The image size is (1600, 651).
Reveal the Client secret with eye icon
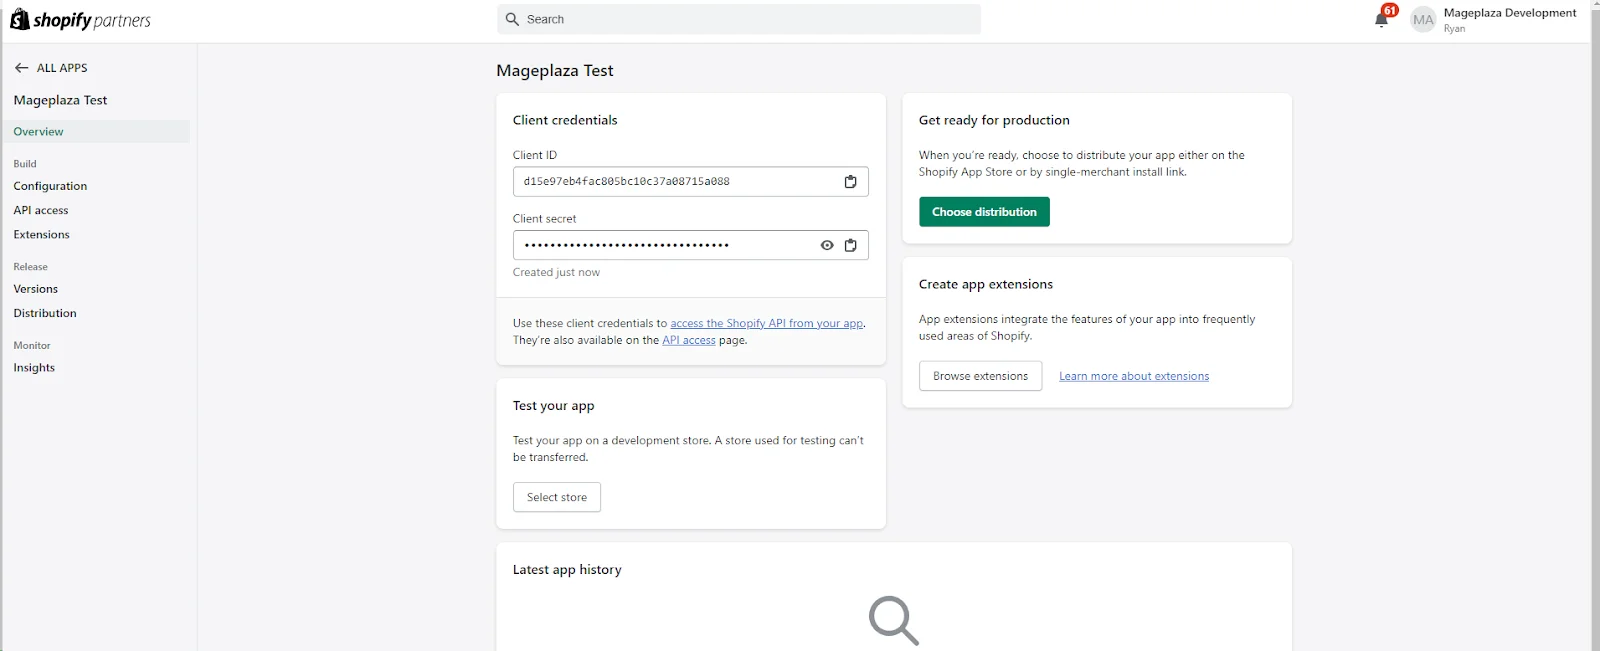[827, 245]
